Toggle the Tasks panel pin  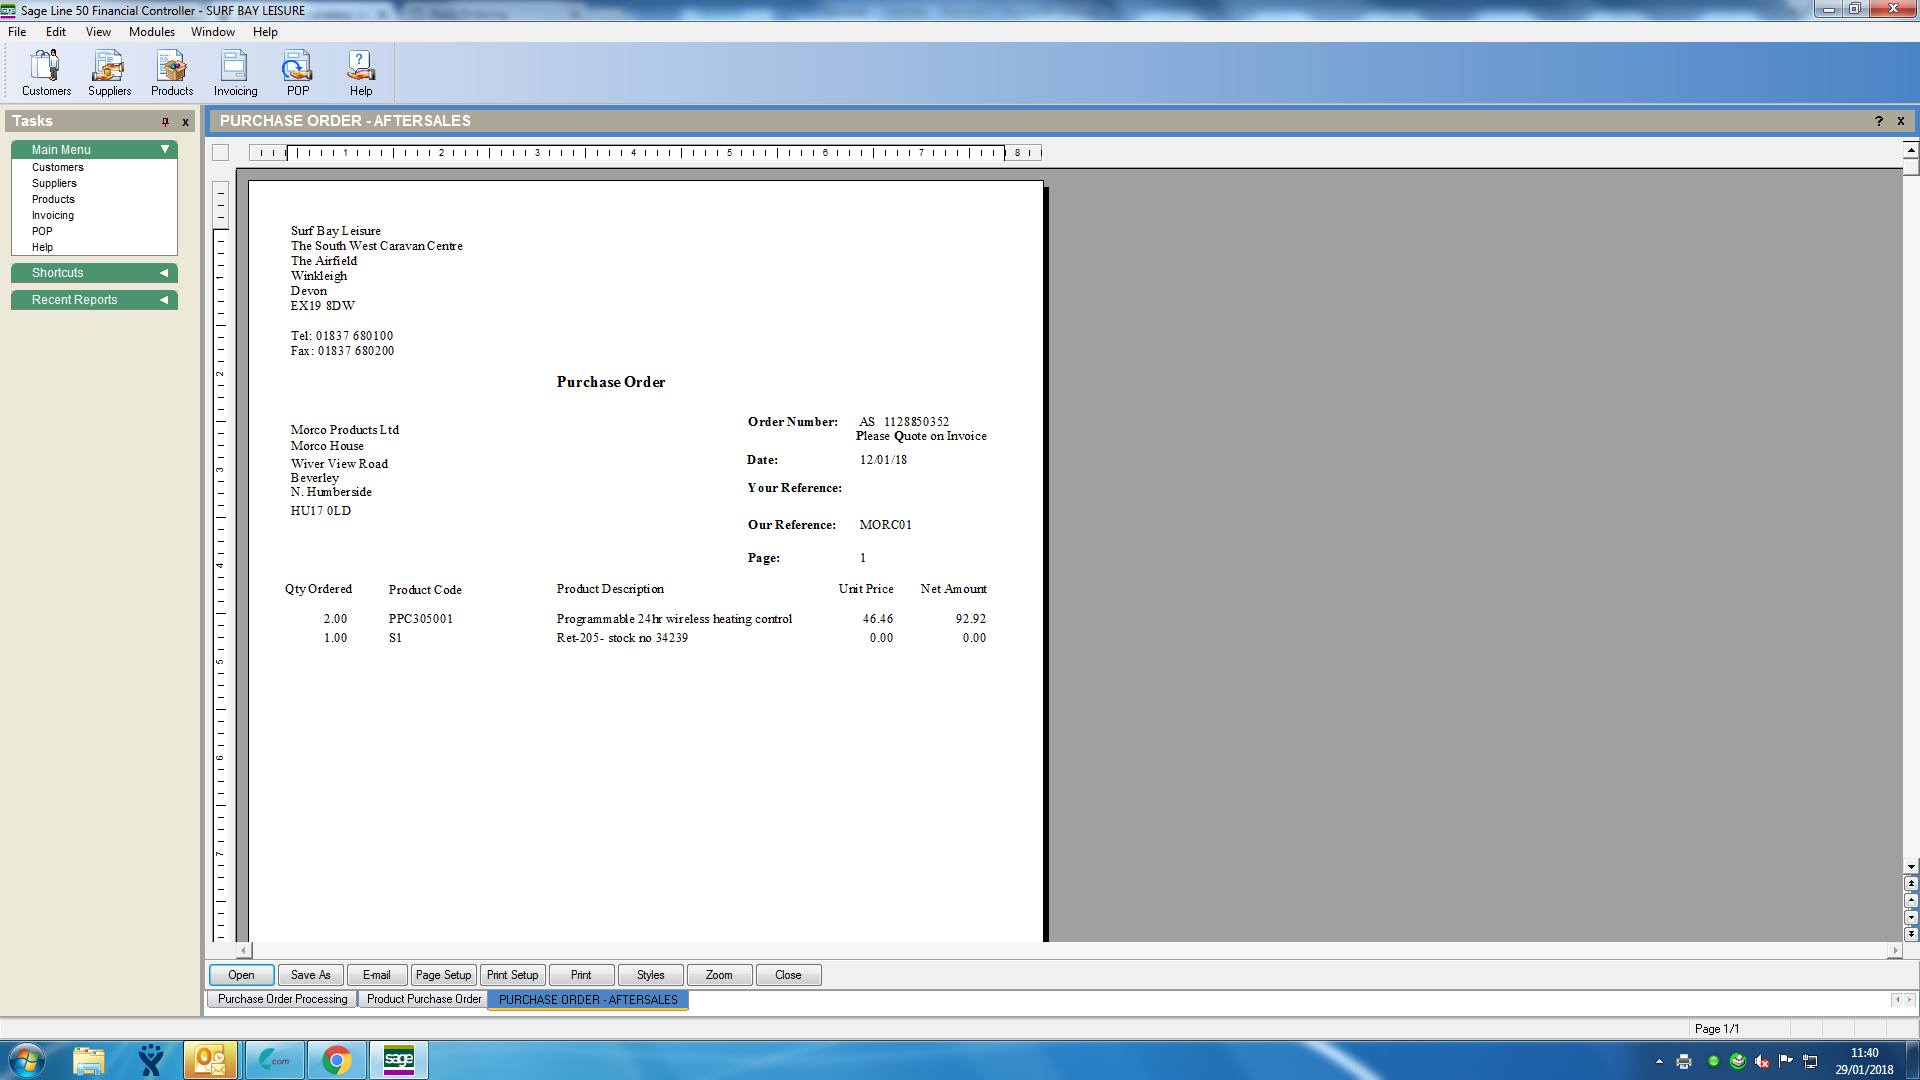[165, 122]
